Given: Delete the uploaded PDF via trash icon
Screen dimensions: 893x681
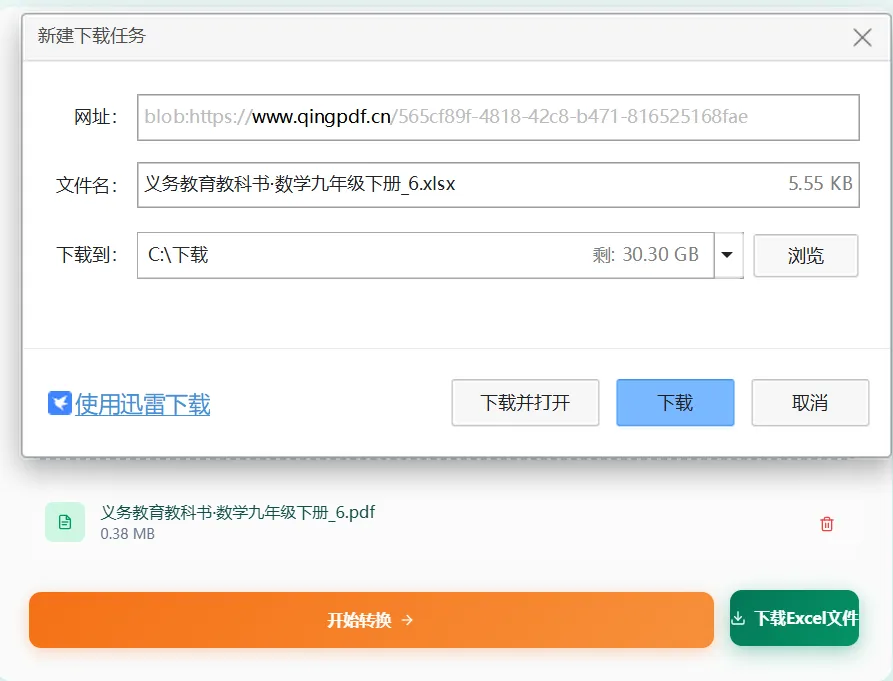Looking at the screenshot, I should 827,524.
